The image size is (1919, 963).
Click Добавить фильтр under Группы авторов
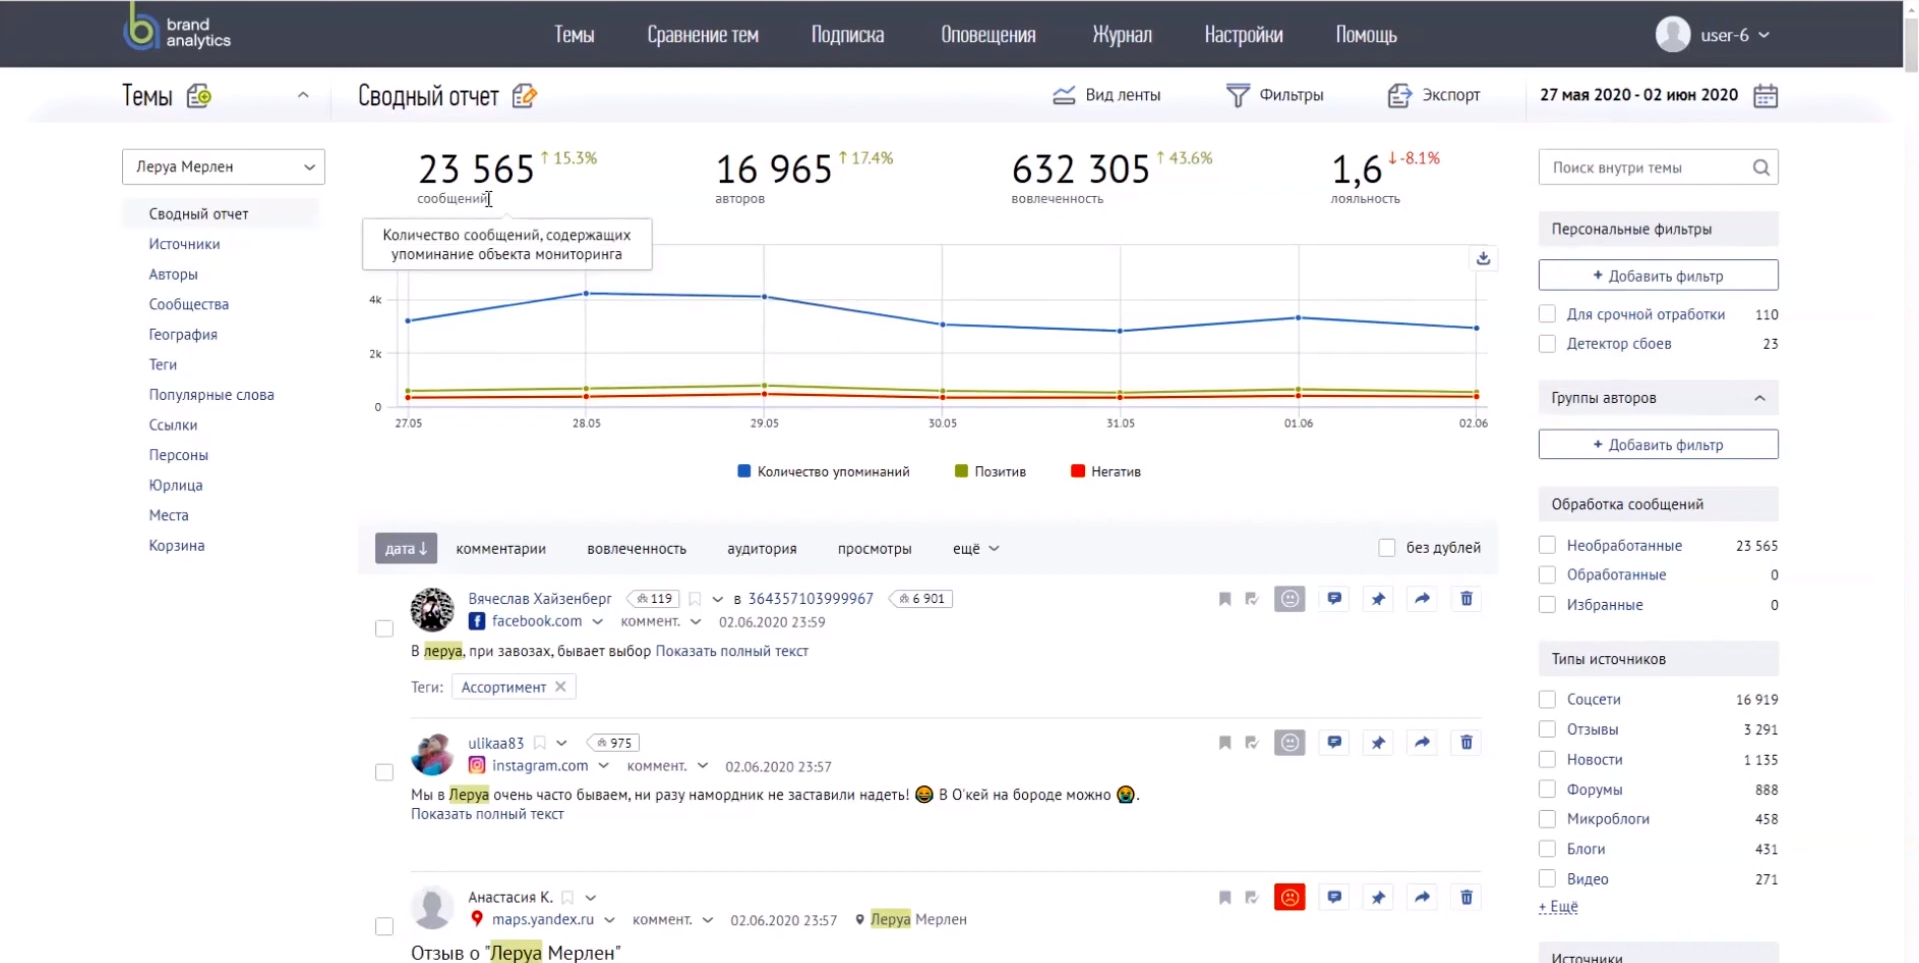pyautogui.click(x=1658, y=444)
